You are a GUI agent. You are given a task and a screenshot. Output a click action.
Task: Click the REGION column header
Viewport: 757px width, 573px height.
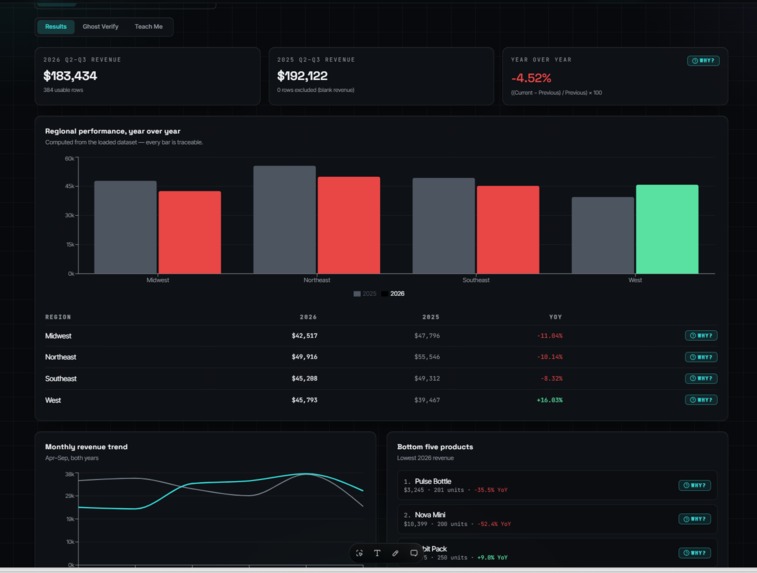[x=58, y=317]
